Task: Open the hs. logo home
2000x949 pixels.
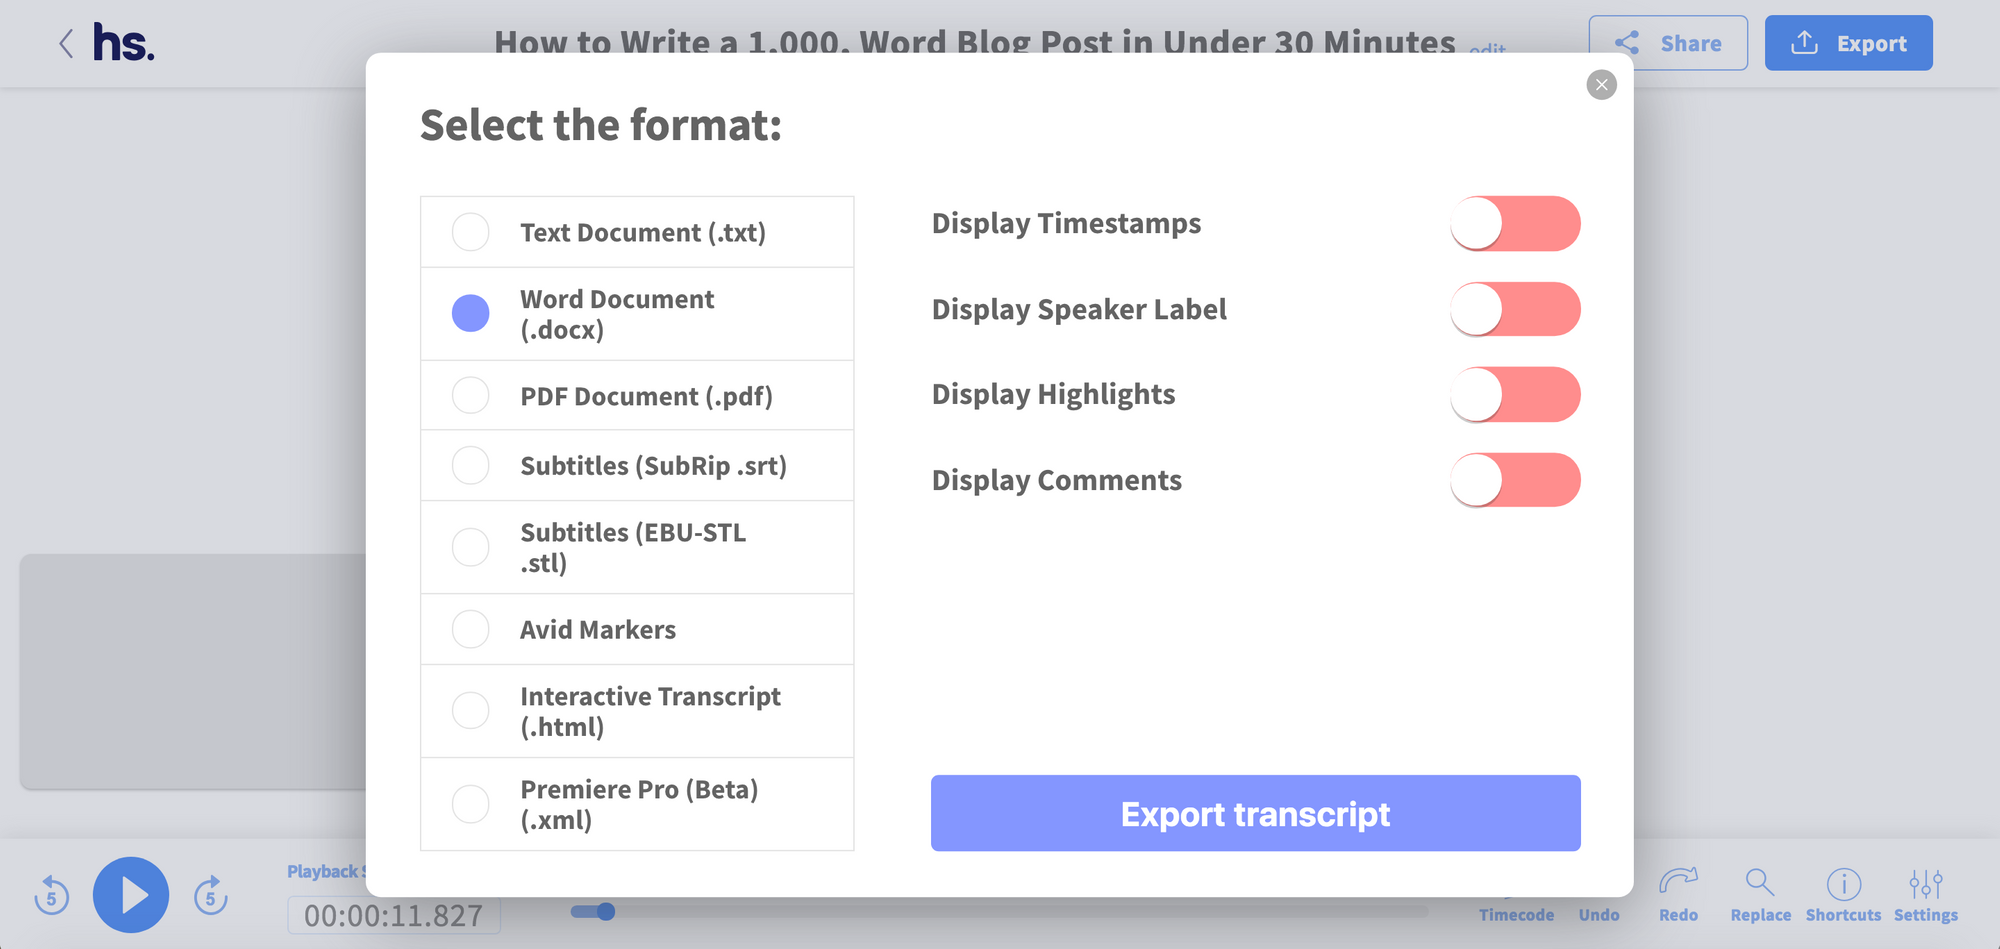Action: [124, 43]
